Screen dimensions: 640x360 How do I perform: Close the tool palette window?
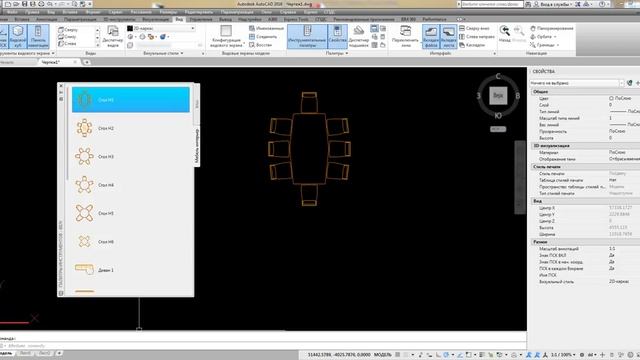coord(61,86)
